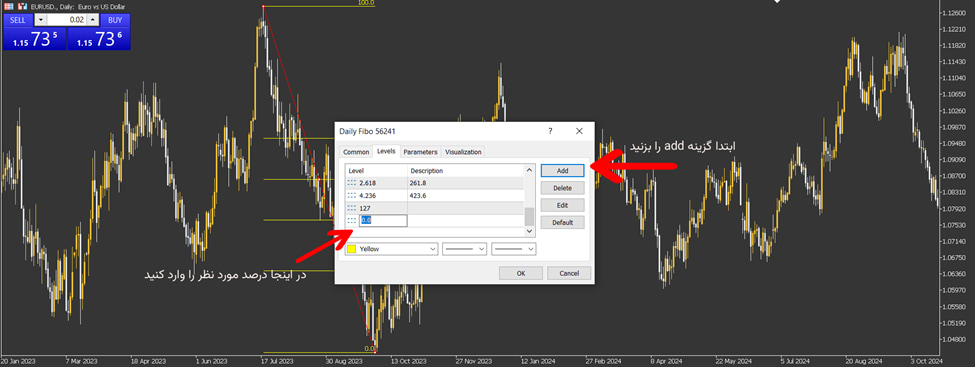Click the dialog help question mark

pyautogui.click(x=550, y=131)
